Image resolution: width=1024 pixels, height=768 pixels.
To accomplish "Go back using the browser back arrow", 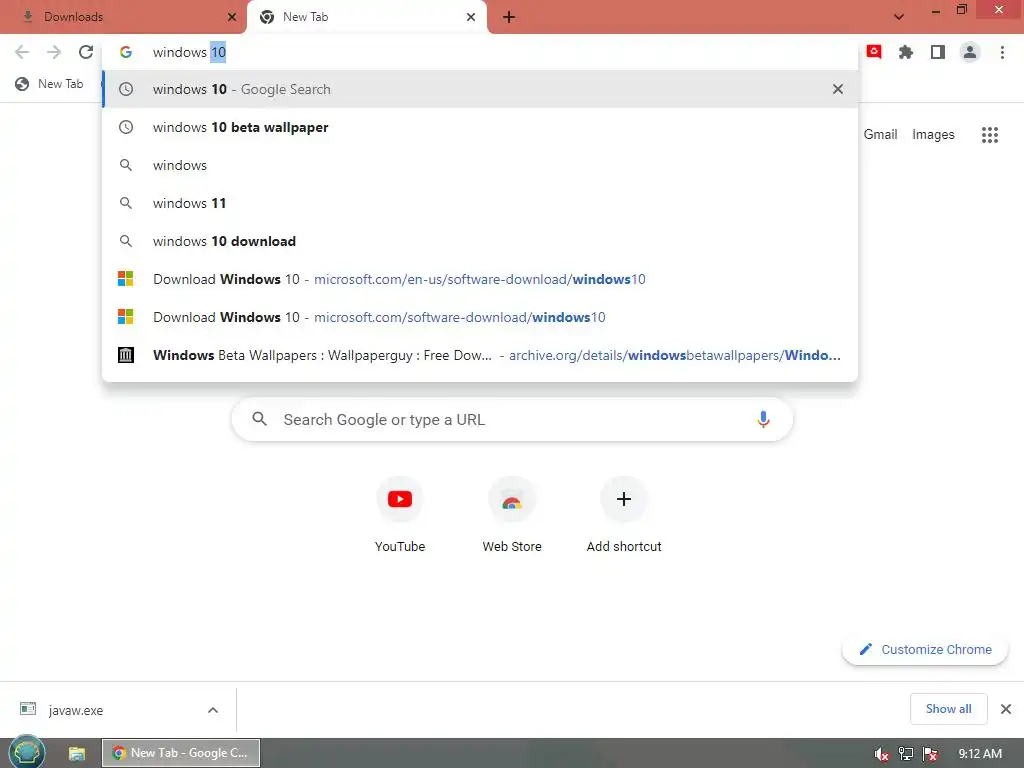I will coord(22,52).
